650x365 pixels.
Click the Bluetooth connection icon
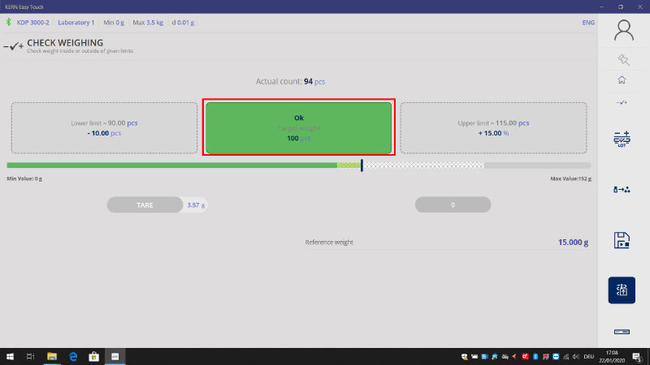[x=8, y=22]
